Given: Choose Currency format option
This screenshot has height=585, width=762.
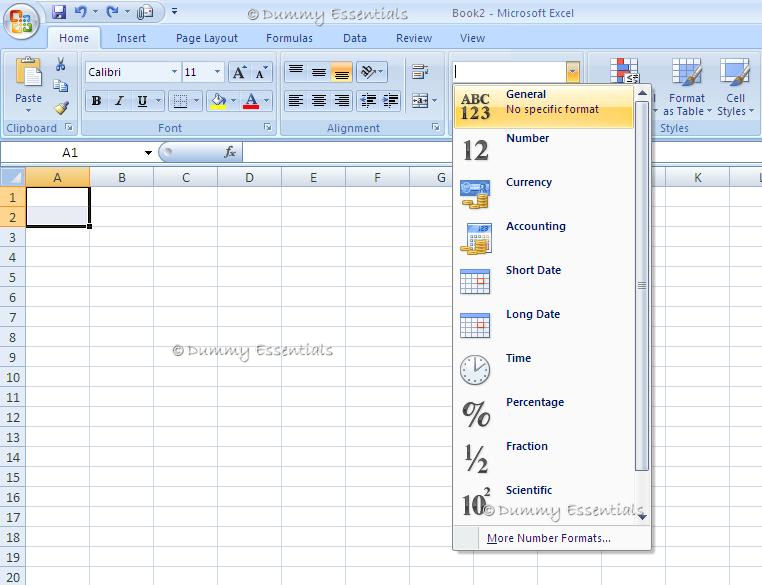Looking at the screenshot, I should (544, 194).
